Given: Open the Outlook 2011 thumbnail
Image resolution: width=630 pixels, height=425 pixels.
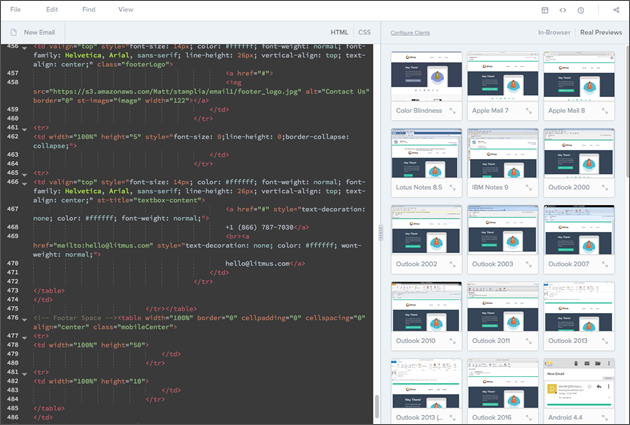Looking at the screenshot, I should pos(503,306).
